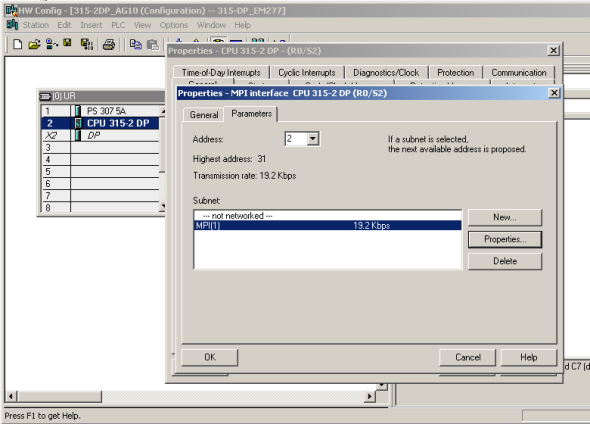Open the MPI Address dropdown
The width and height of the screenshot is (590, 424).
[x=312, y=139]
